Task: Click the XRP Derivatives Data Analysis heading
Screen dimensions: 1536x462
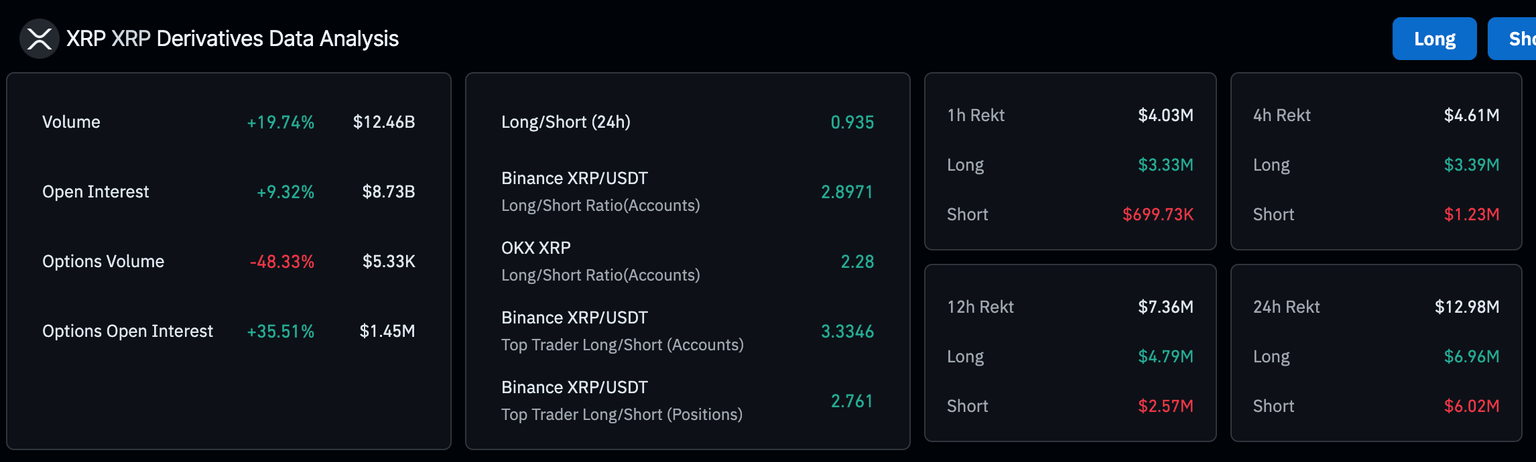Action: pos(232,39)
